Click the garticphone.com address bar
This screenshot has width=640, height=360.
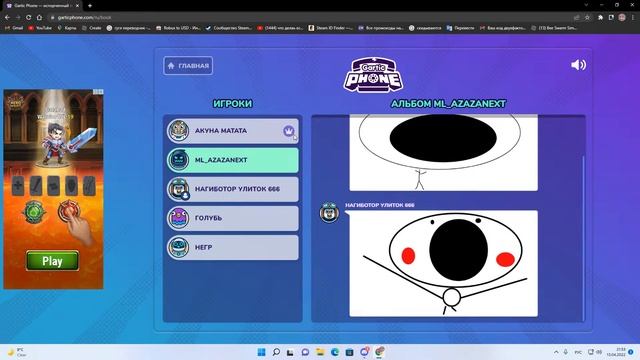click(310, 18)
